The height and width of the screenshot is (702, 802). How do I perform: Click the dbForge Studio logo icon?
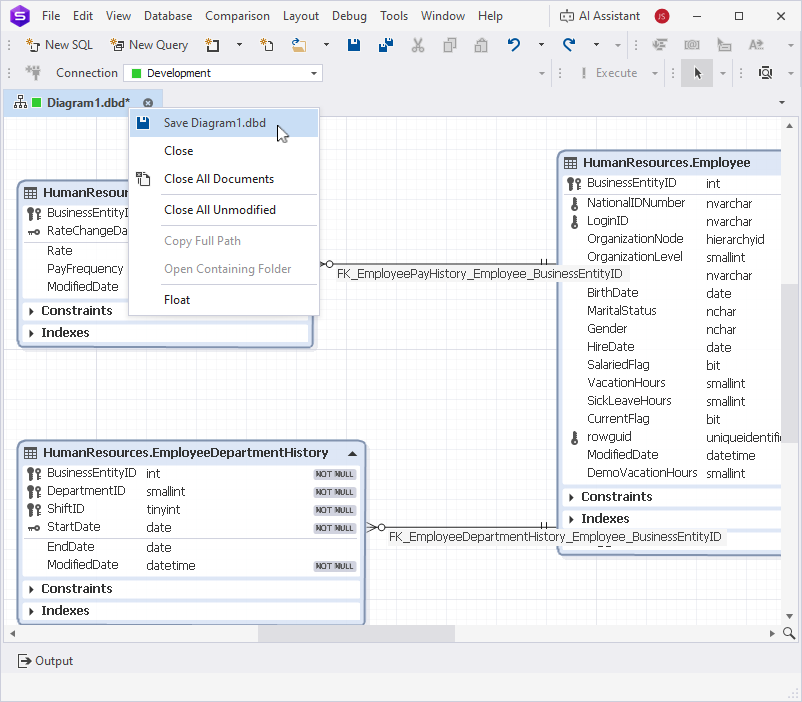[19, 16]
